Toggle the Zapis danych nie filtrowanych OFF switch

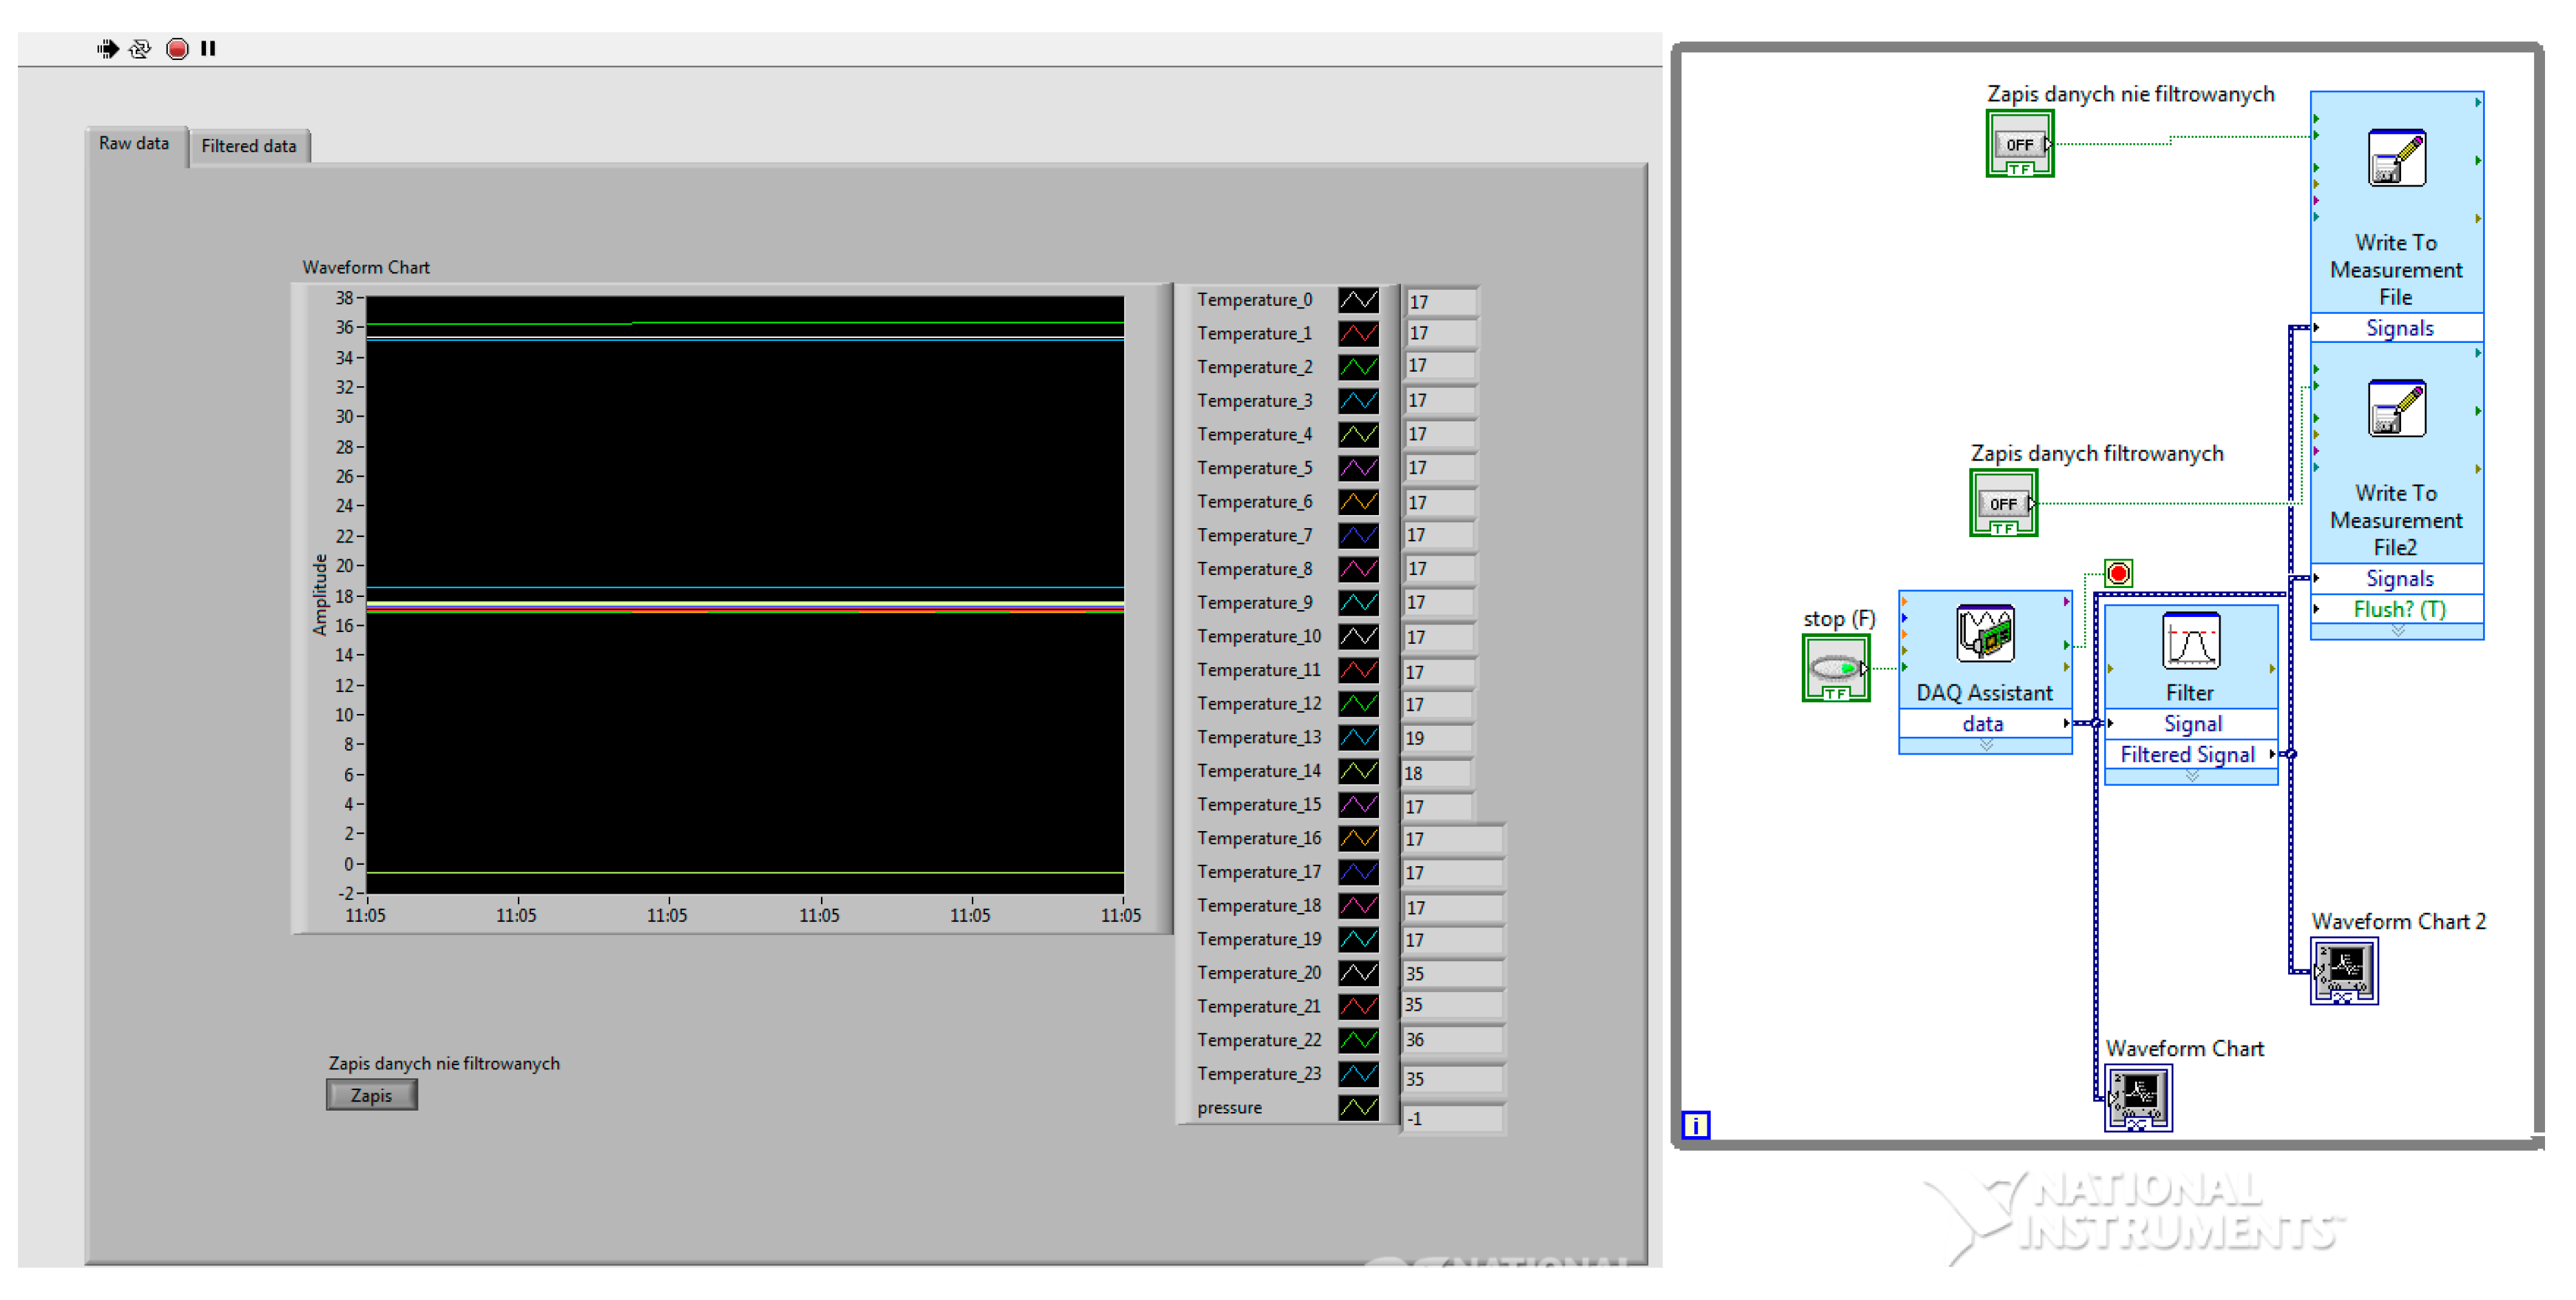(2019, 145)
